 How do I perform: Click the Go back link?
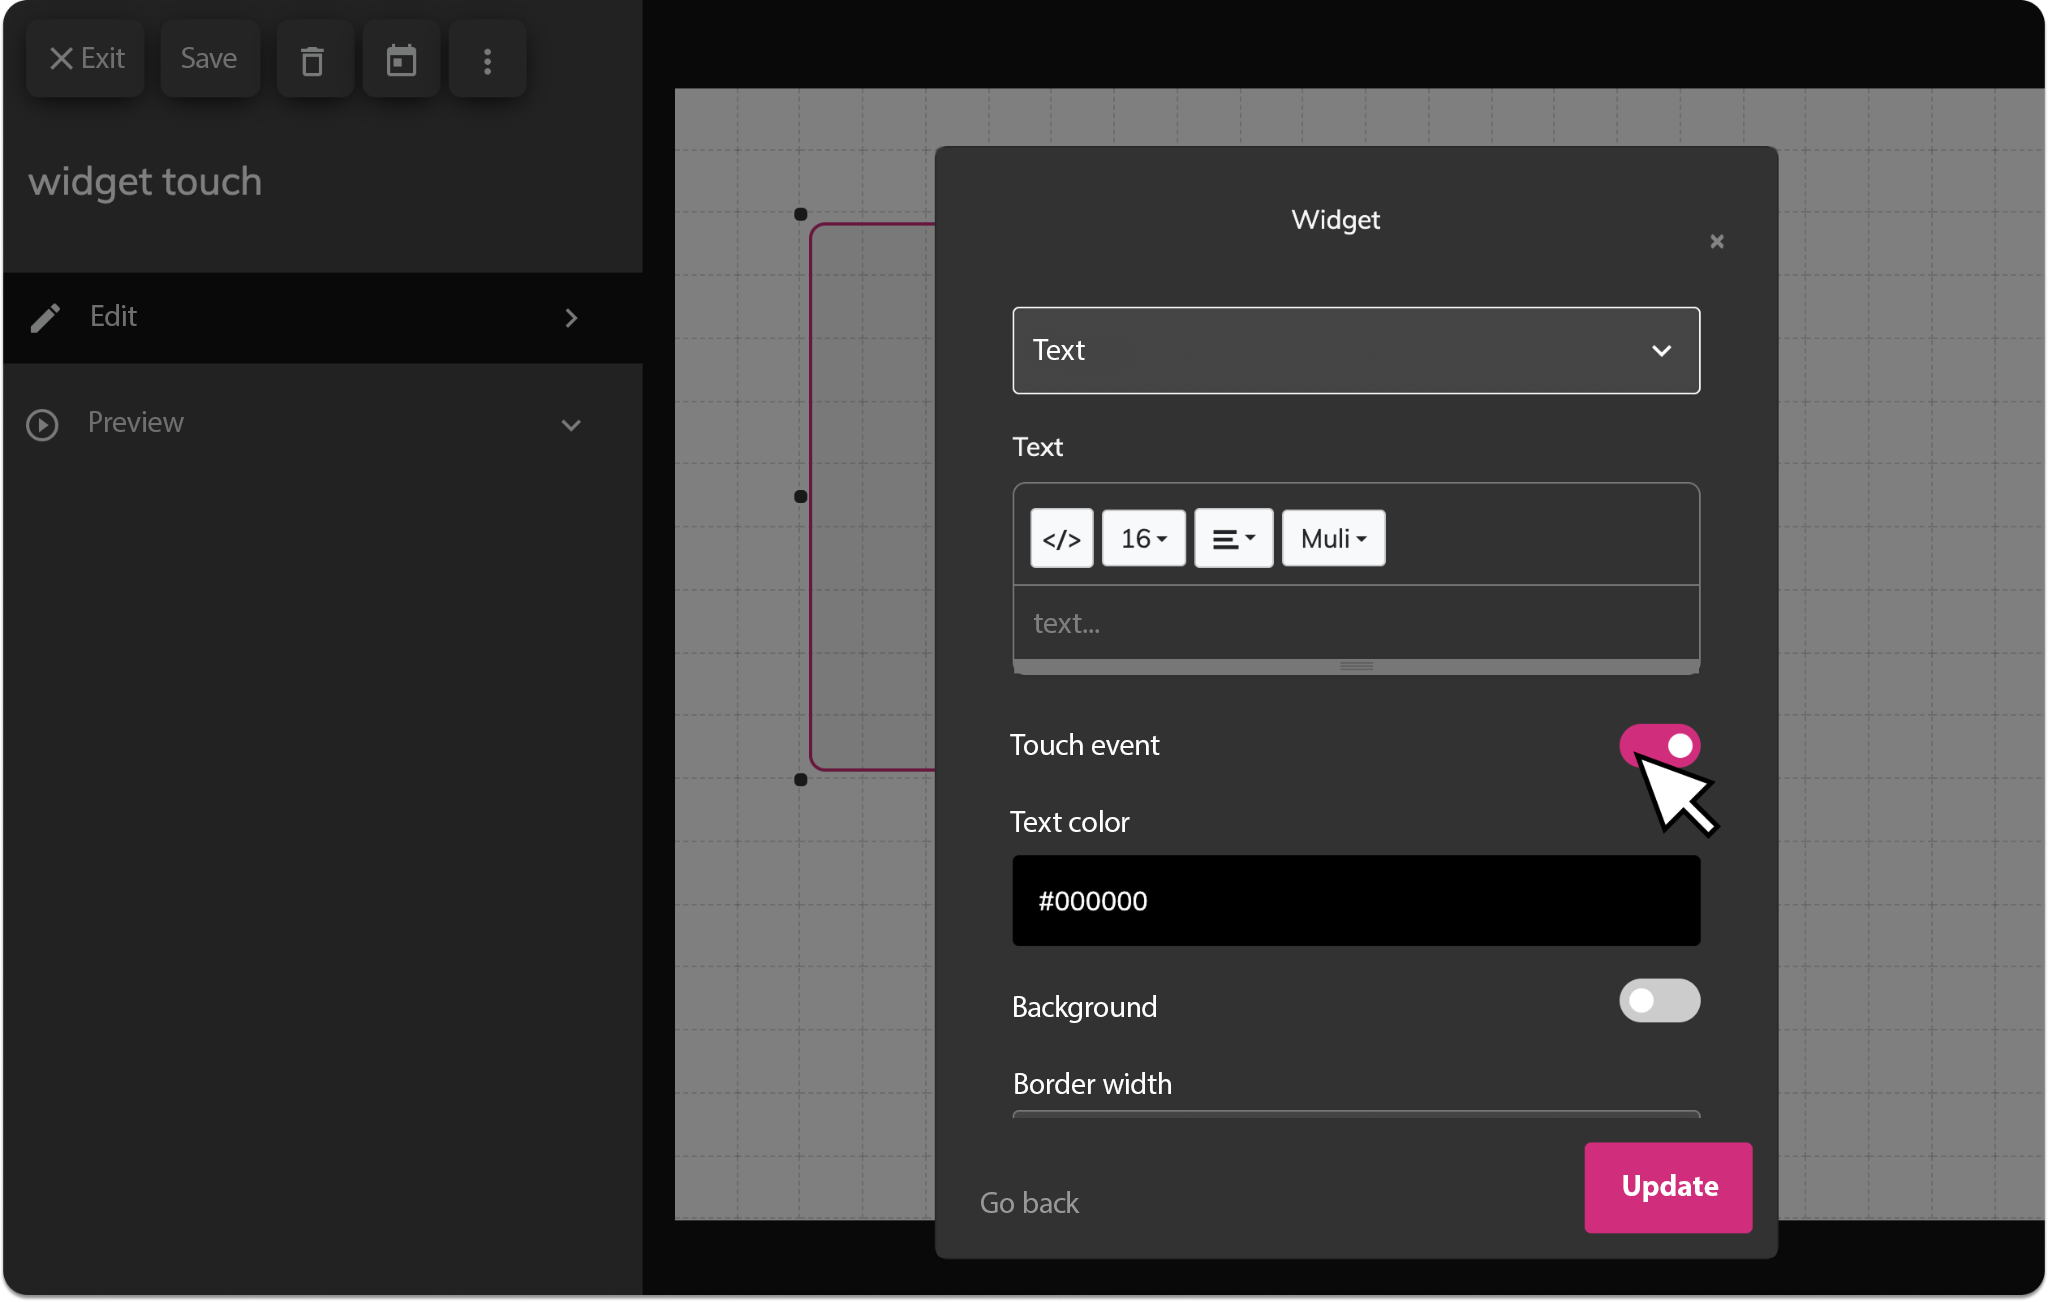(1029, 1202)
